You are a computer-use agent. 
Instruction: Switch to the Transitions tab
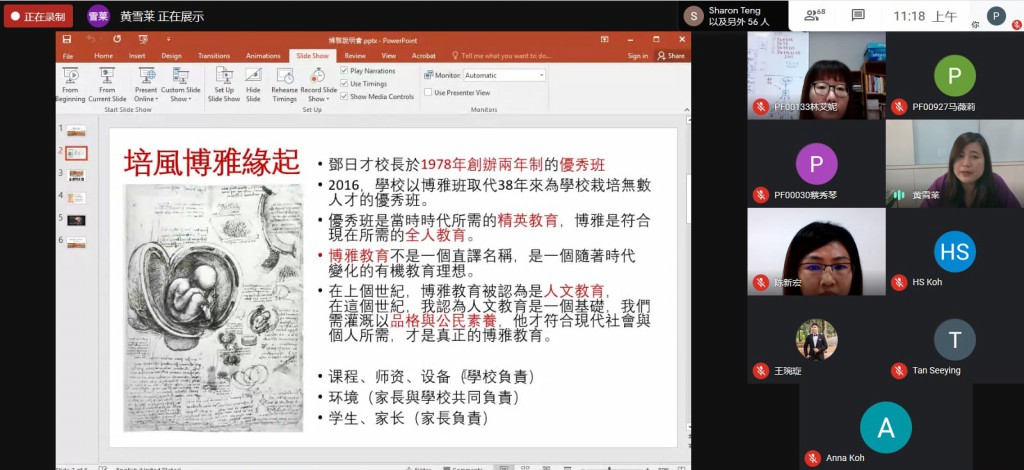[x=214, y=56]
